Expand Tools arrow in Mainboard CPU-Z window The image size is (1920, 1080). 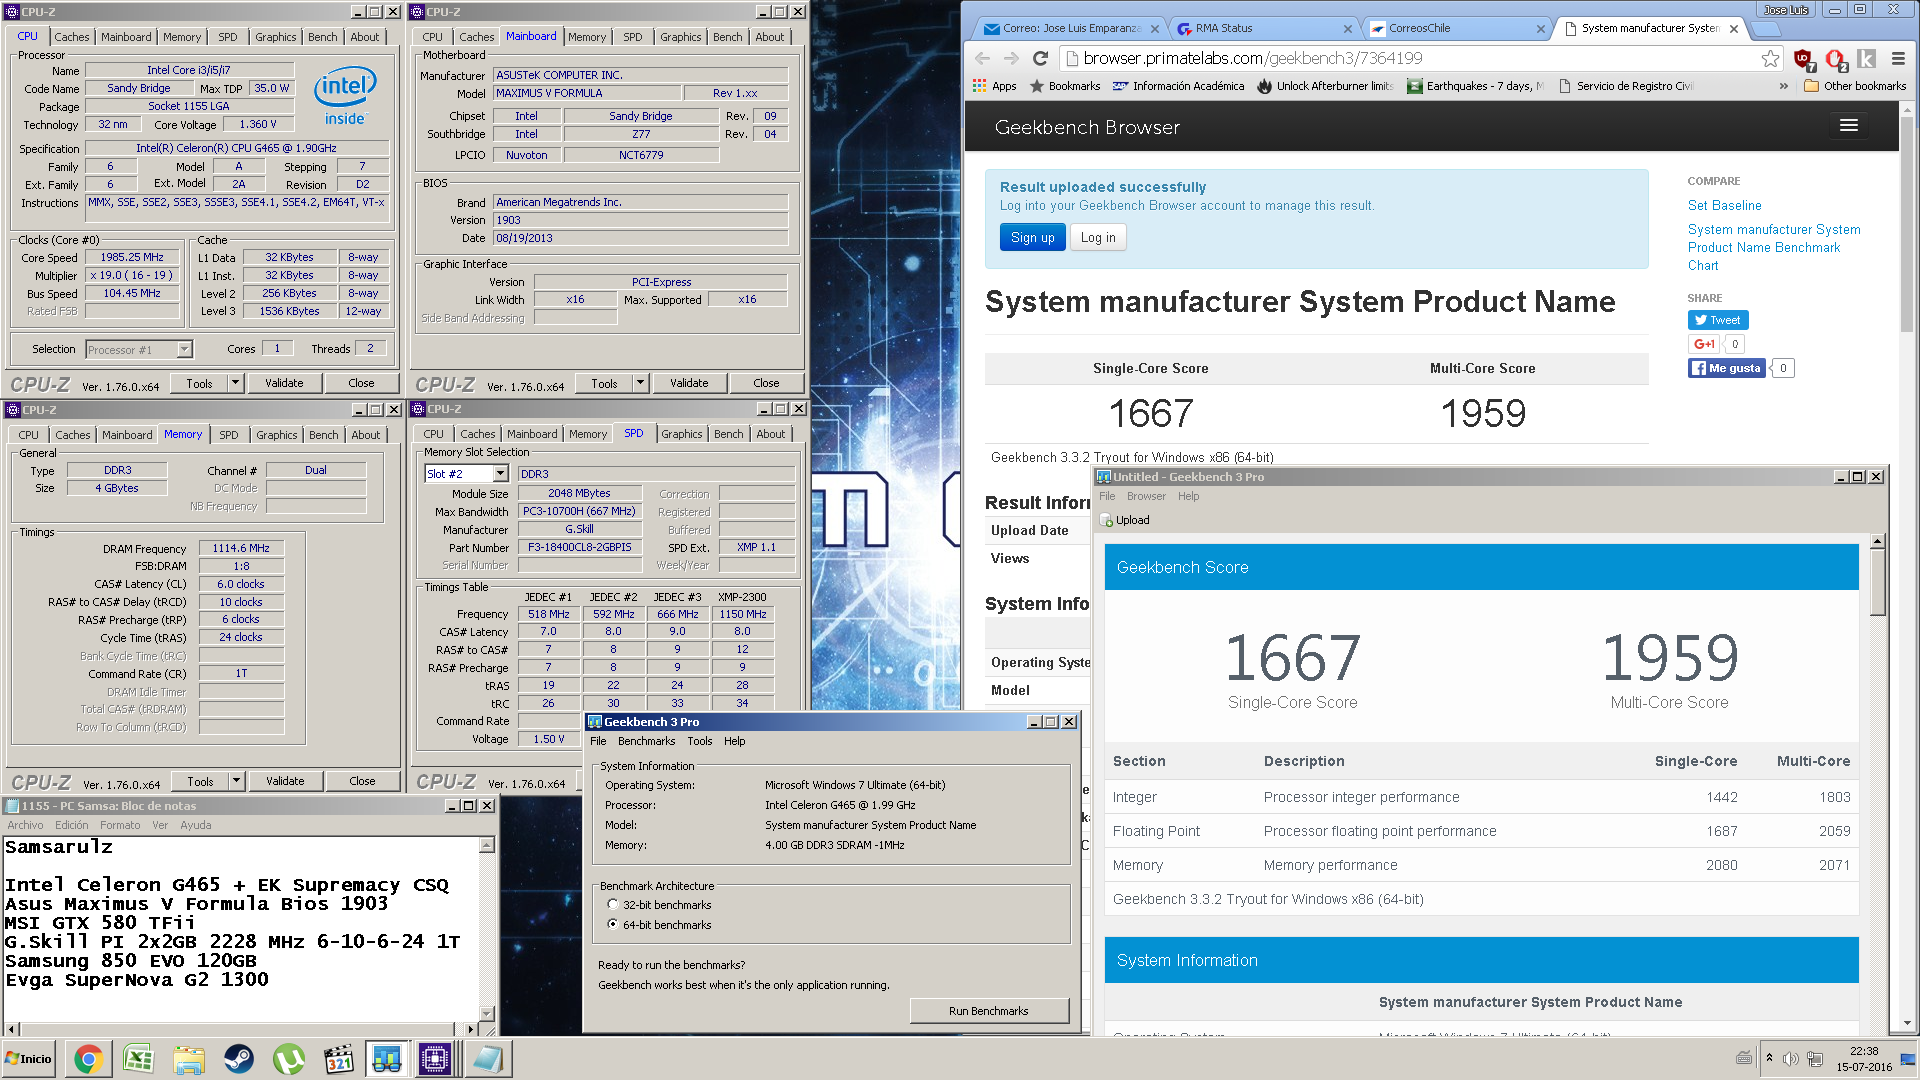(x=640, y=383)
